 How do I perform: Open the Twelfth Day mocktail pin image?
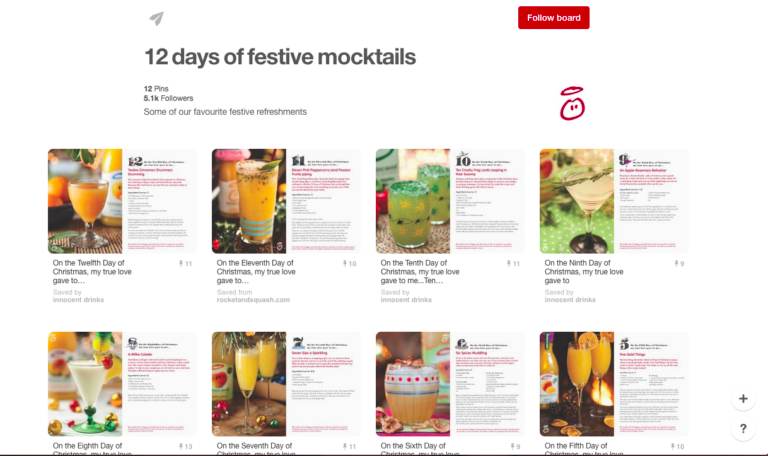coord(122,201)
